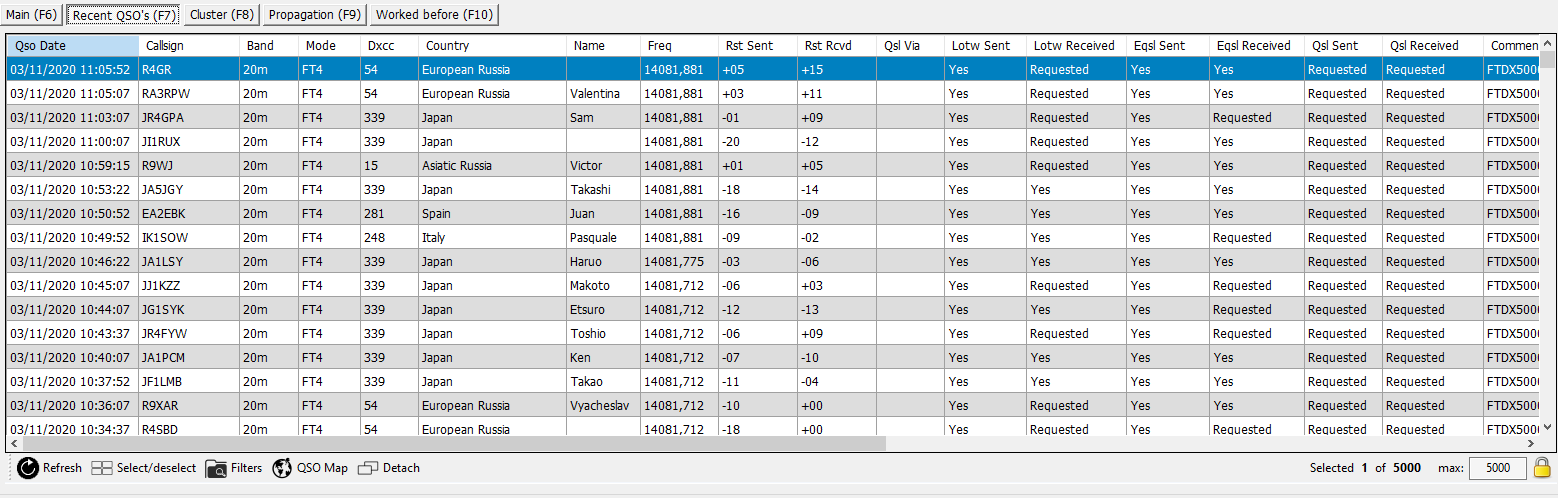
Task: Click the Freq column header
Action: (680, 46)
